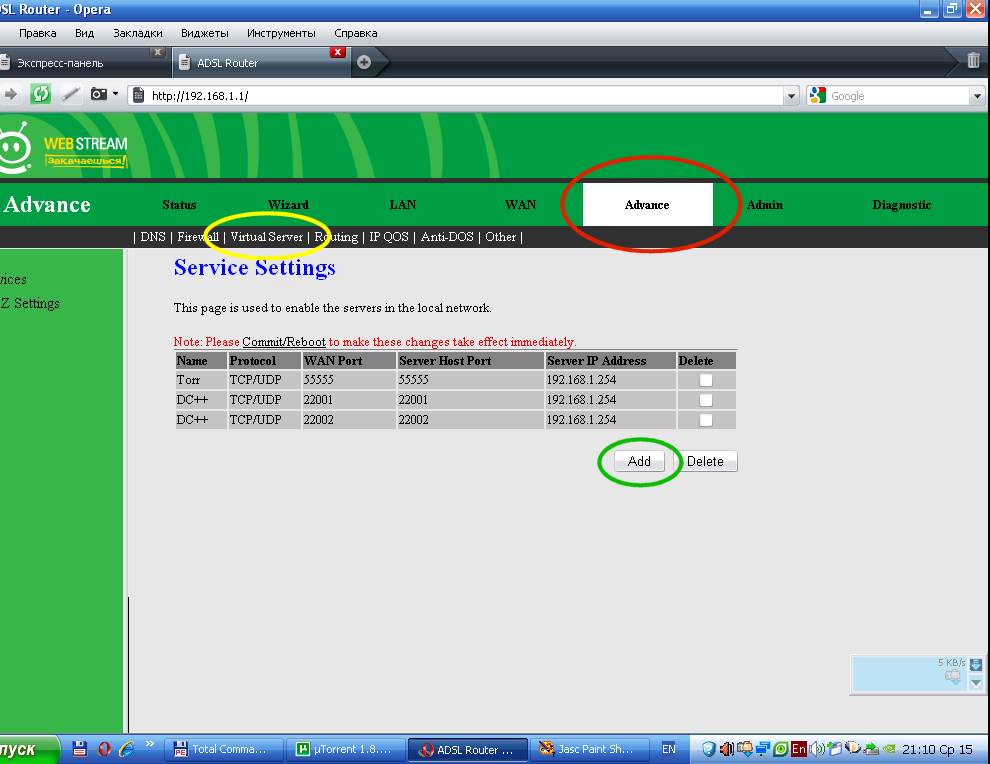This screenshot has height=764, width=990.
Task: Open the Z Settings sidebar link
Action: coord(30,304)
